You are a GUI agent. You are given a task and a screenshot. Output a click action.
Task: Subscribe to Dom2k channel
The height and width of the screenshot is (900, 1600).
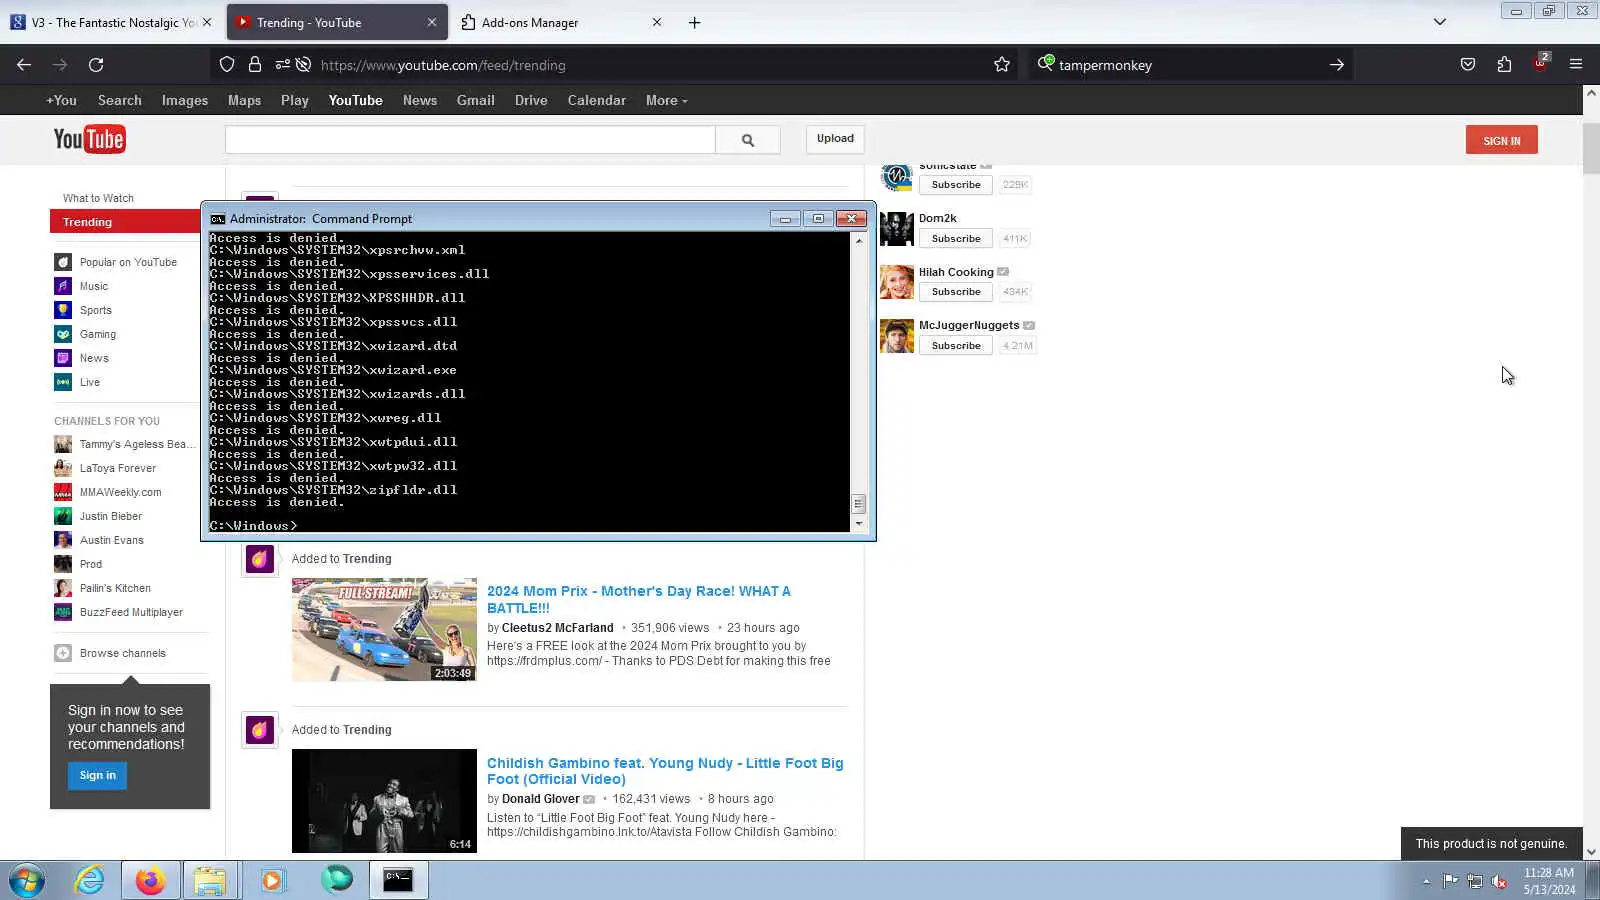[x=956, y=238]
